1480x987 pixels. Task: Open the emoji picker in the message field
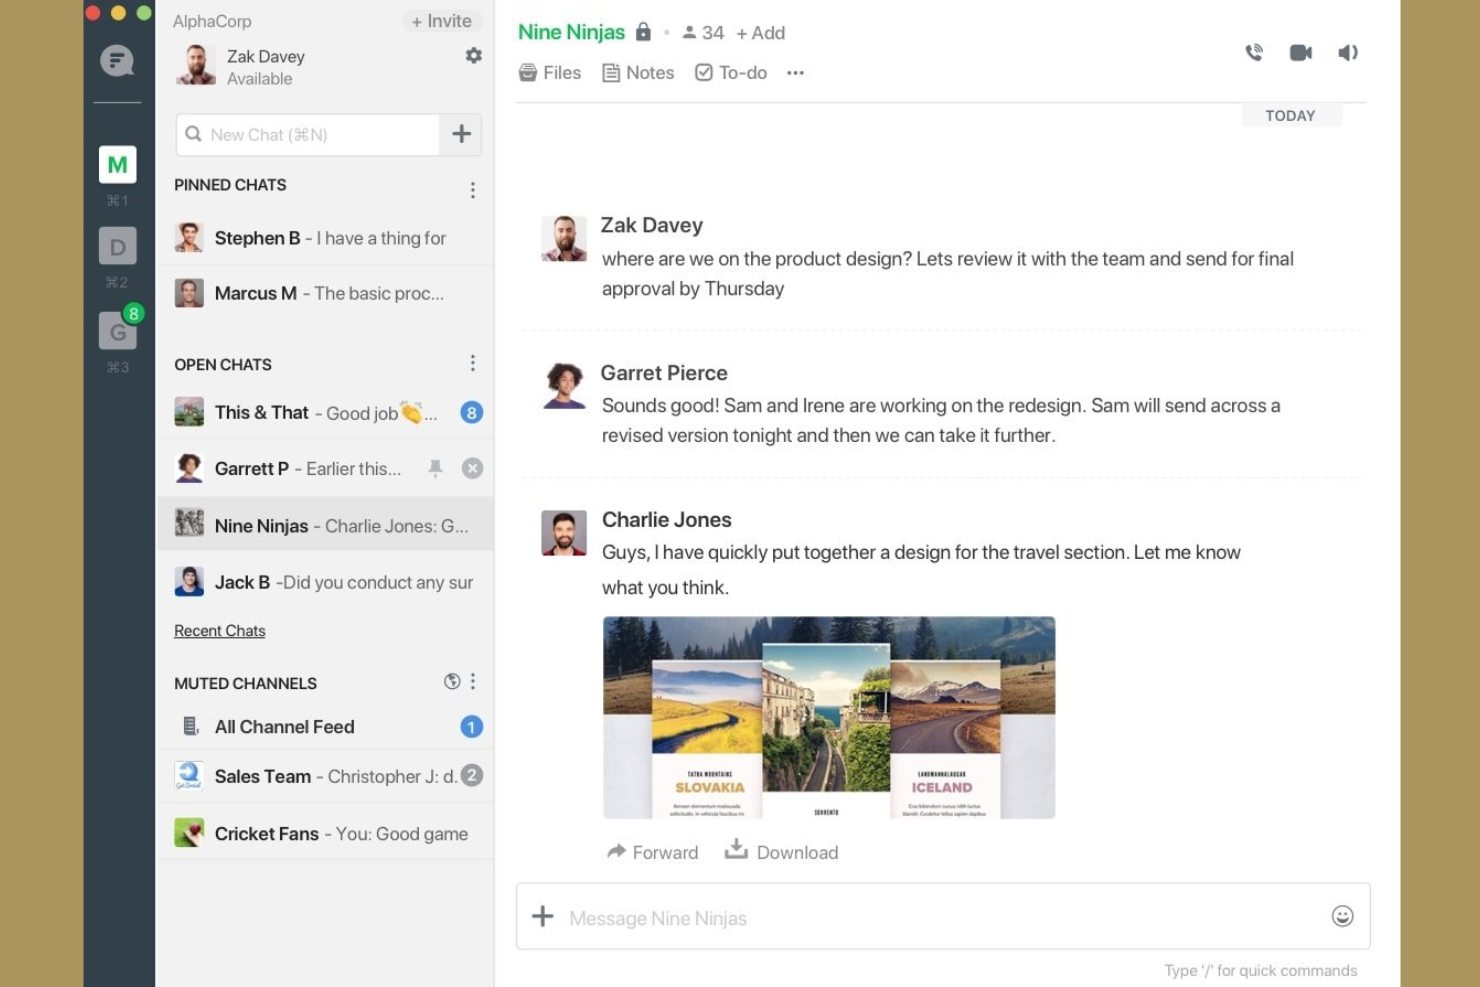[x=1340, y=915]
